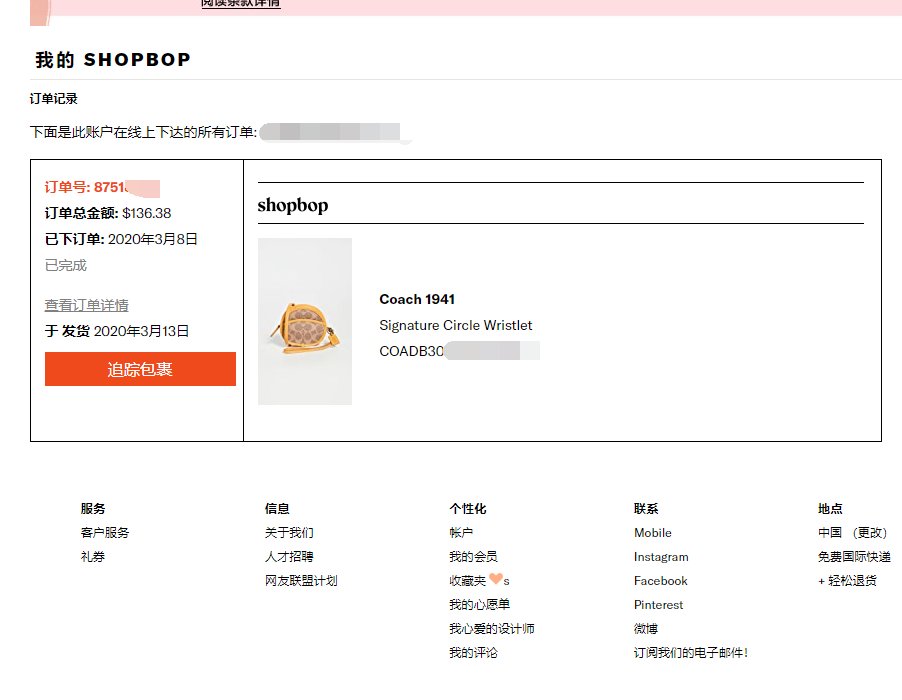Image resolution: width=902 pixels, height=700 pixels.
Task: Open the 我的评论 my reviews link
Action: point(473,653)
